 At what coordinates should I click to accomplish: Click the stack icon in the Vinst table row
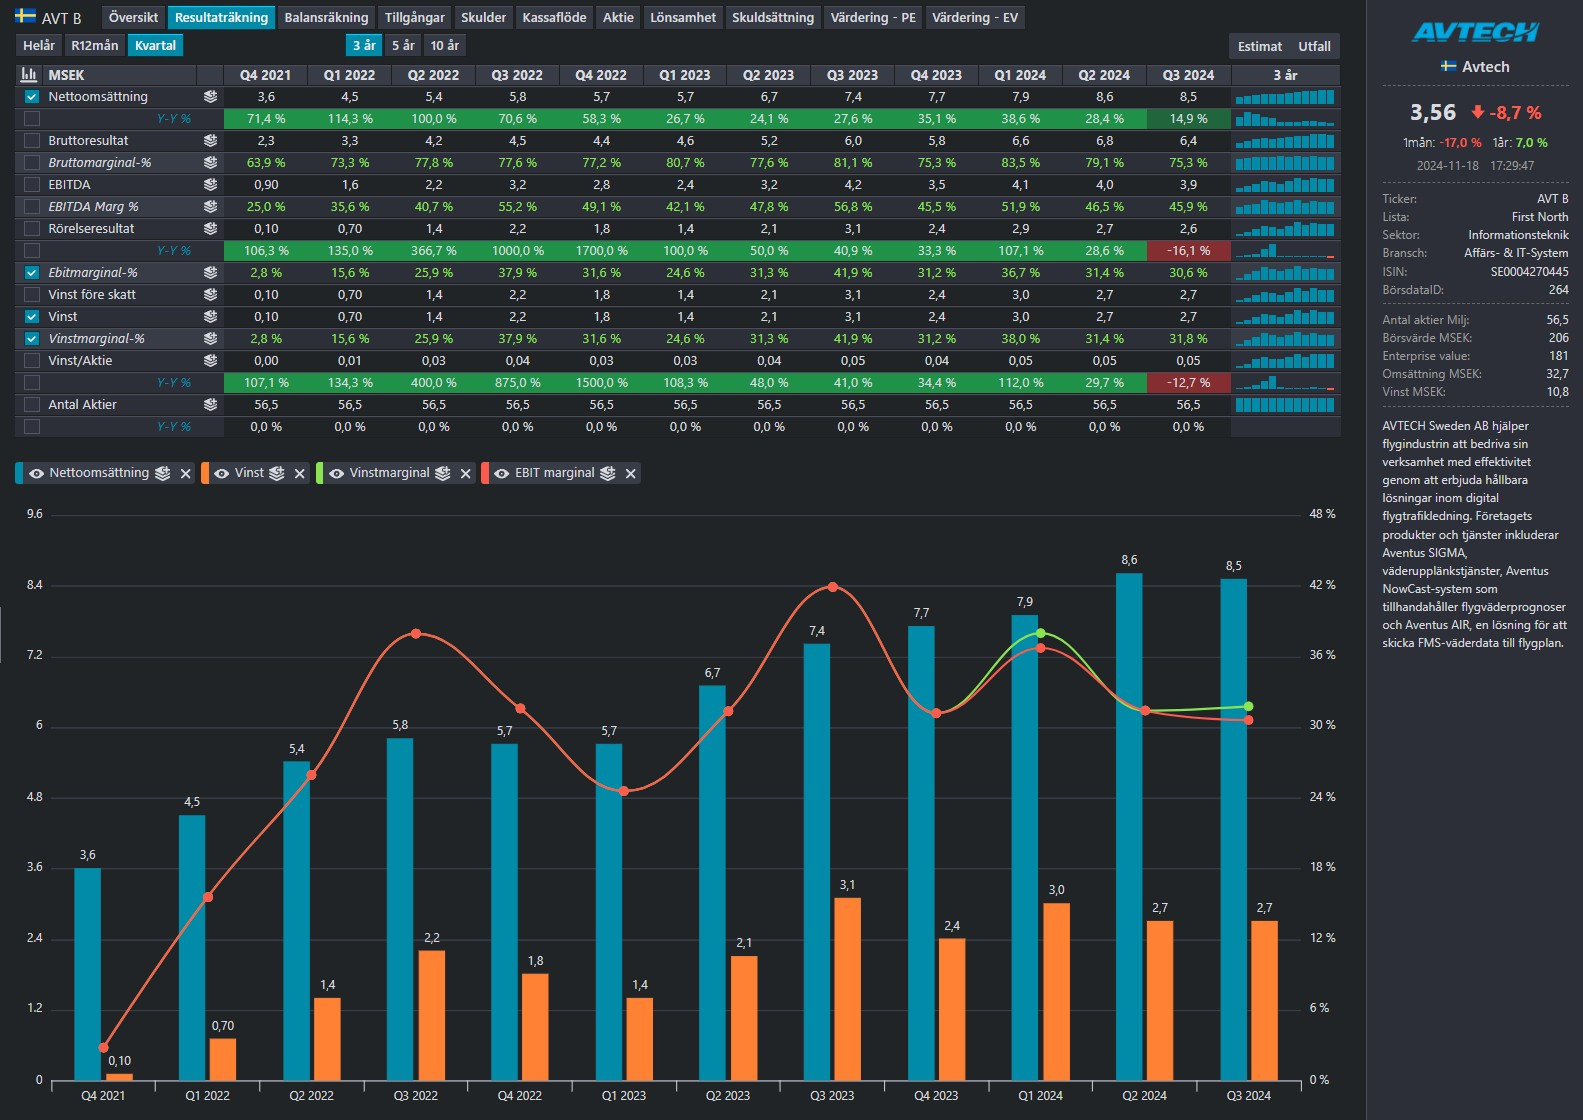point(210,317)
